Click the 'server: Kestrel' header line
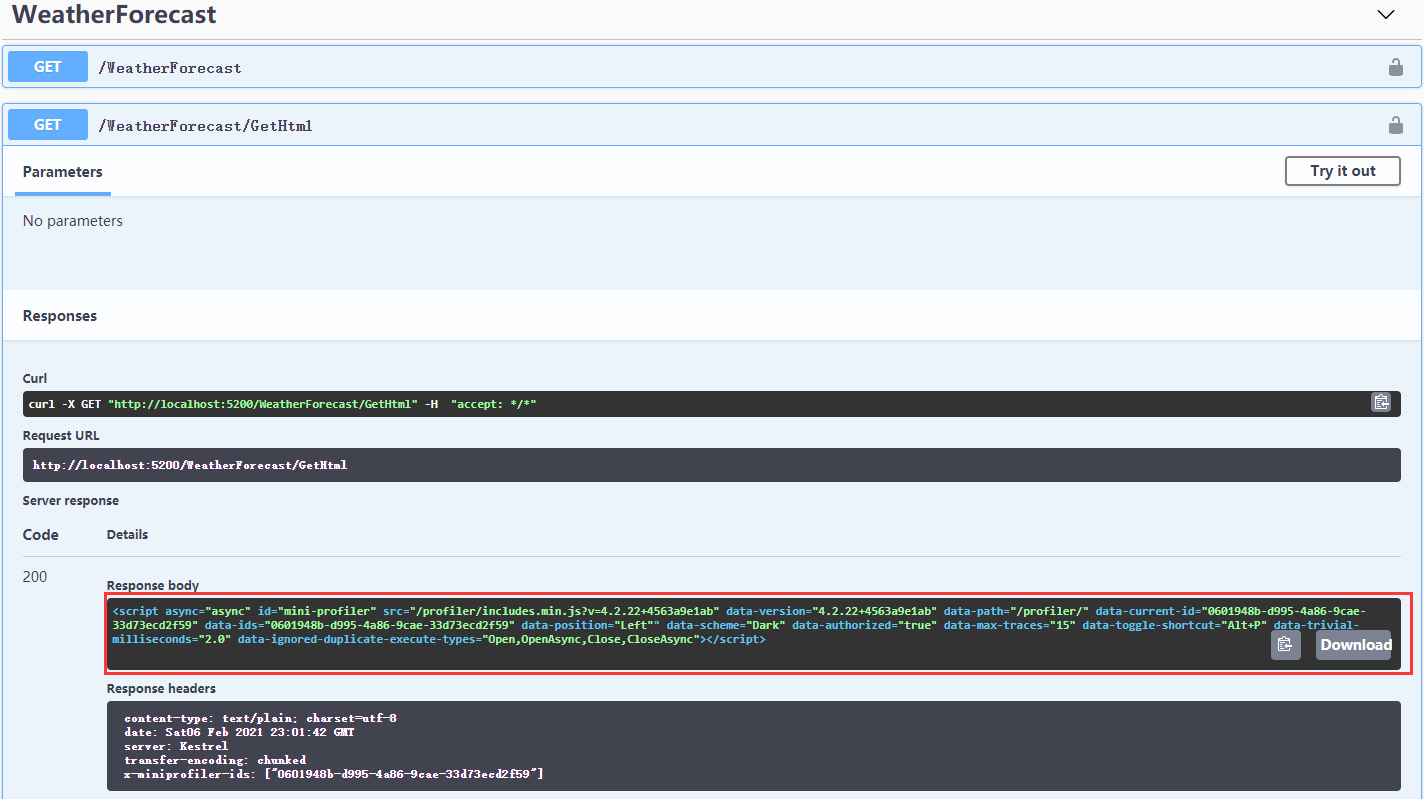The image size is (1424, 799). 176,746
